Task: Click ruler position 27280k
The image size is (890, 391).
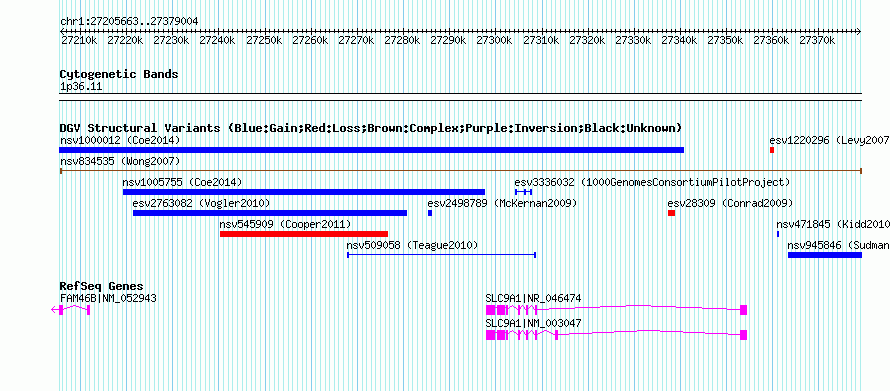Action: pyautogui.click(x=401, y=41)
